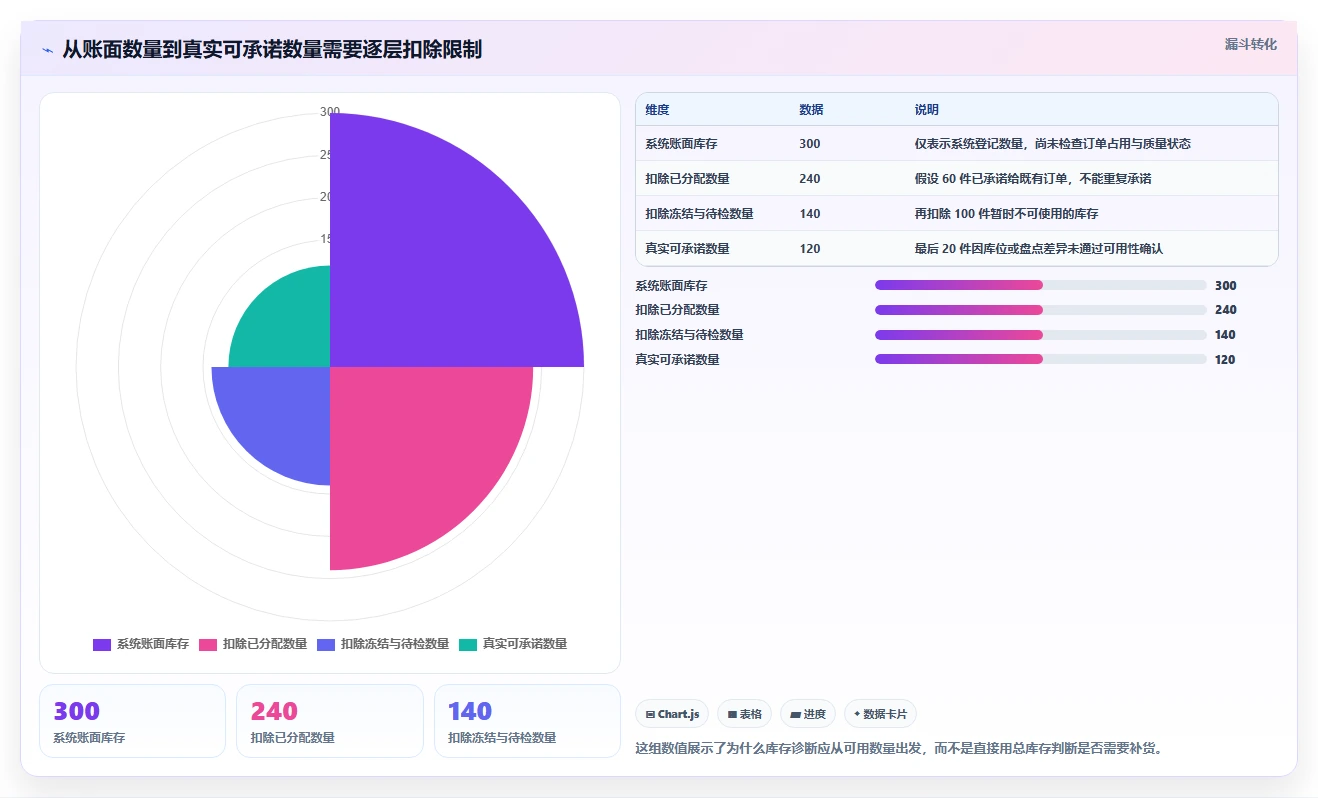The height and width of the screenshot is (798, 1318).
Task: Open the 240 扣除已分配数量 data card
Action: [x=330, y=721]
